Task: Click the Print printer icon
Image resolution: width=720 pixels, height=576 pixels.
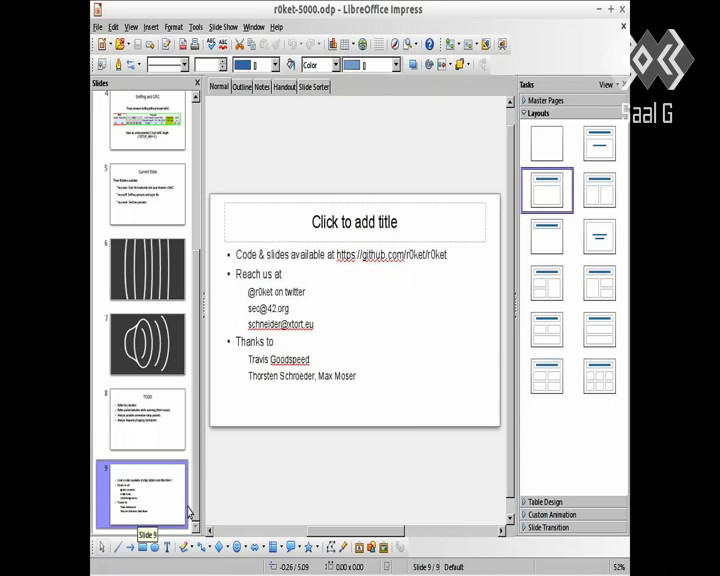Action: 195,44
